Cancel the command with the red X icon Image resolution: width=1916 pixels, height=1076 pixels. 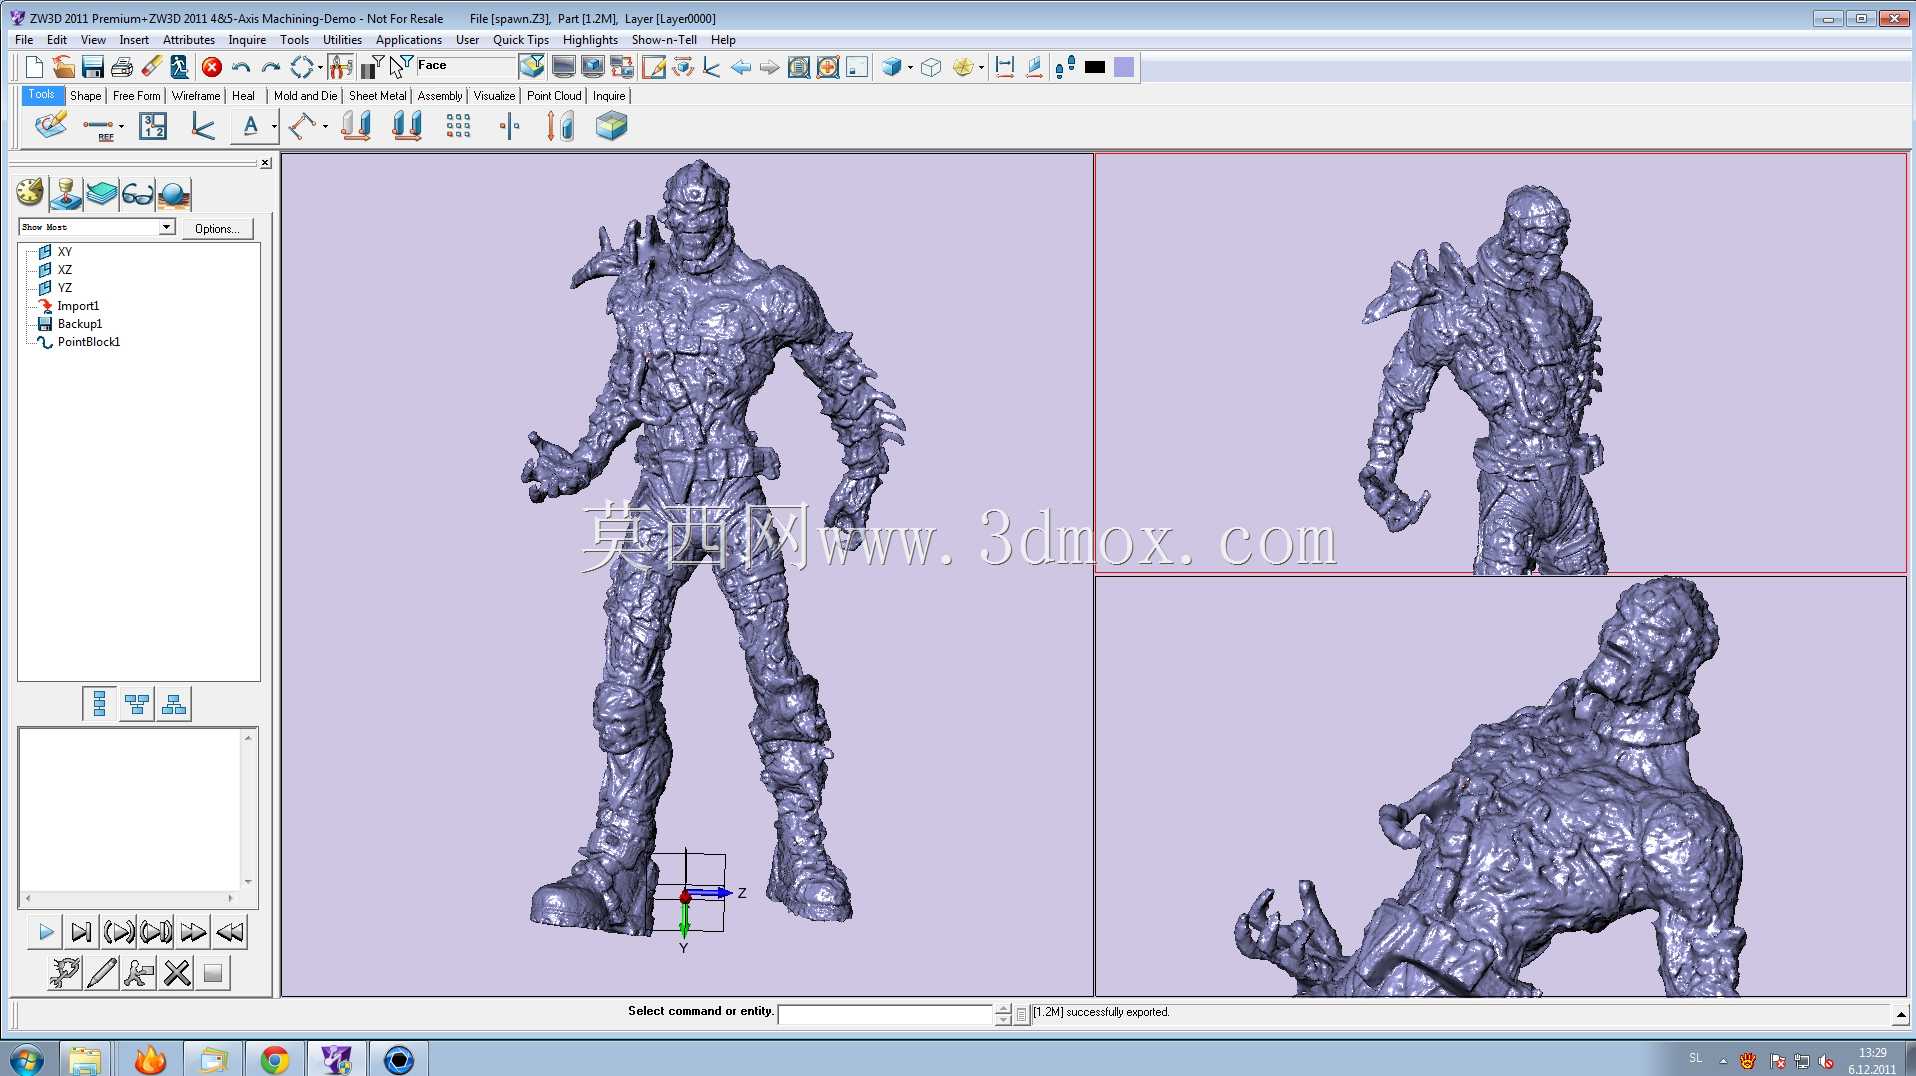212,67
